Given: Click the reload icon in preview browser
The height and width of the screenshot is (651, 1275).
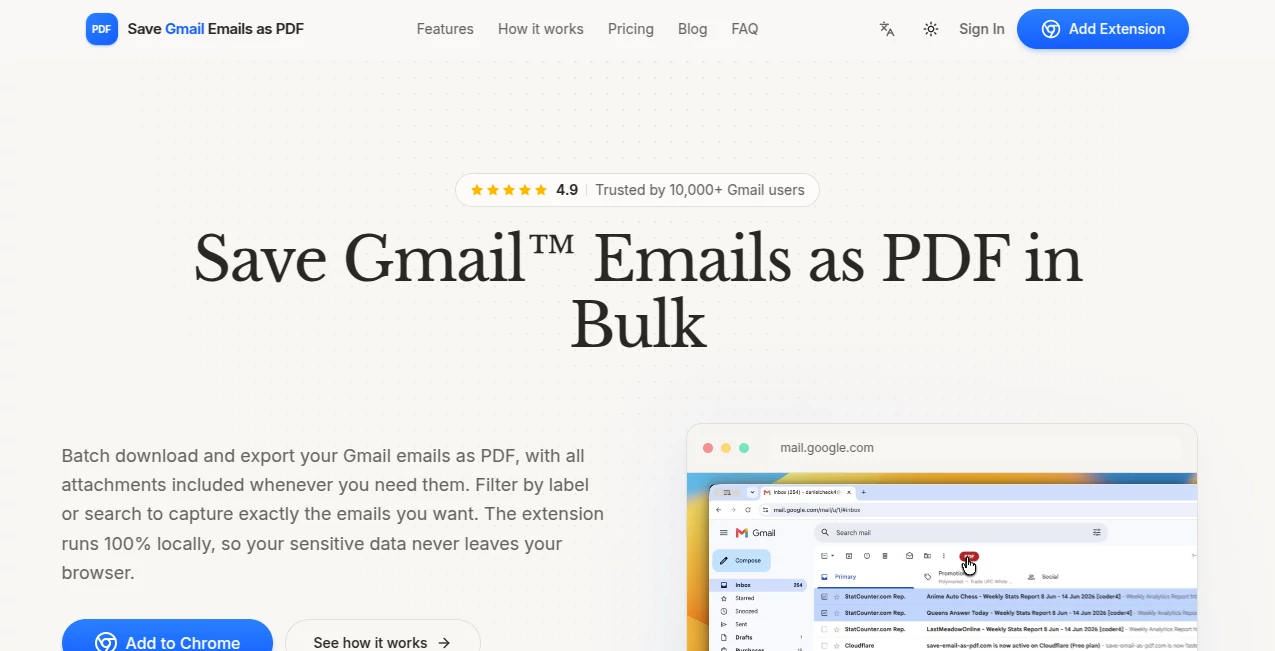Looking at the screenshot, I should (x=748, y=510).
